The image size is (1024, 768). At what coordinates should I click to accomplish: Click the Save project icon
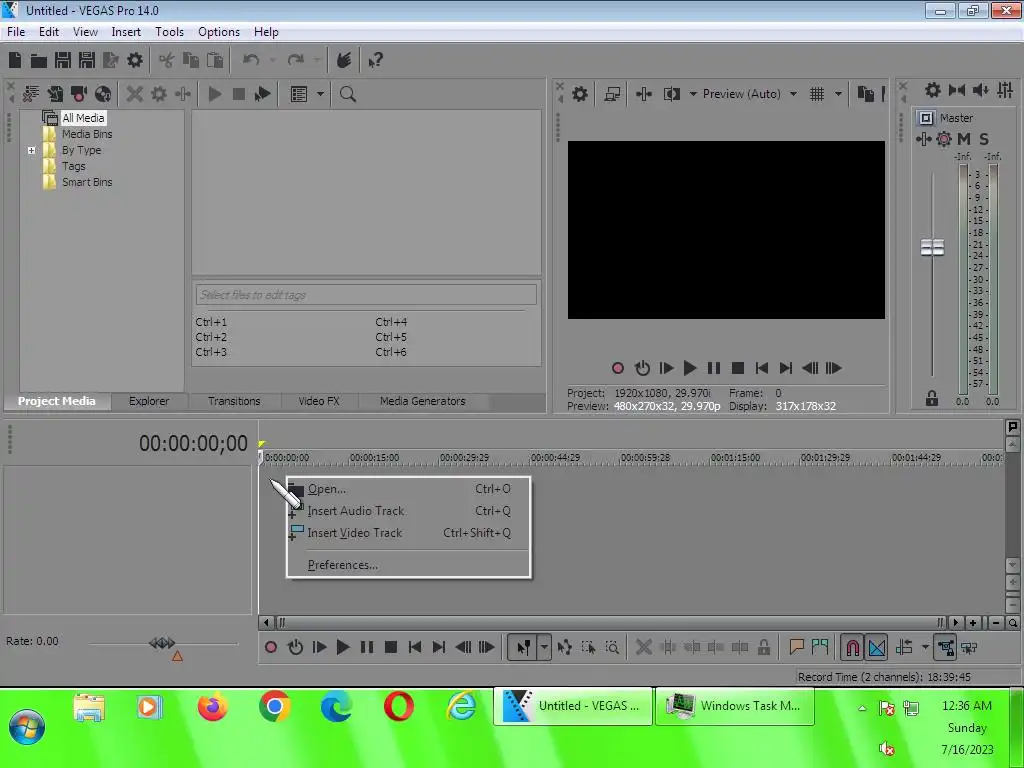[x=63, y=61]
